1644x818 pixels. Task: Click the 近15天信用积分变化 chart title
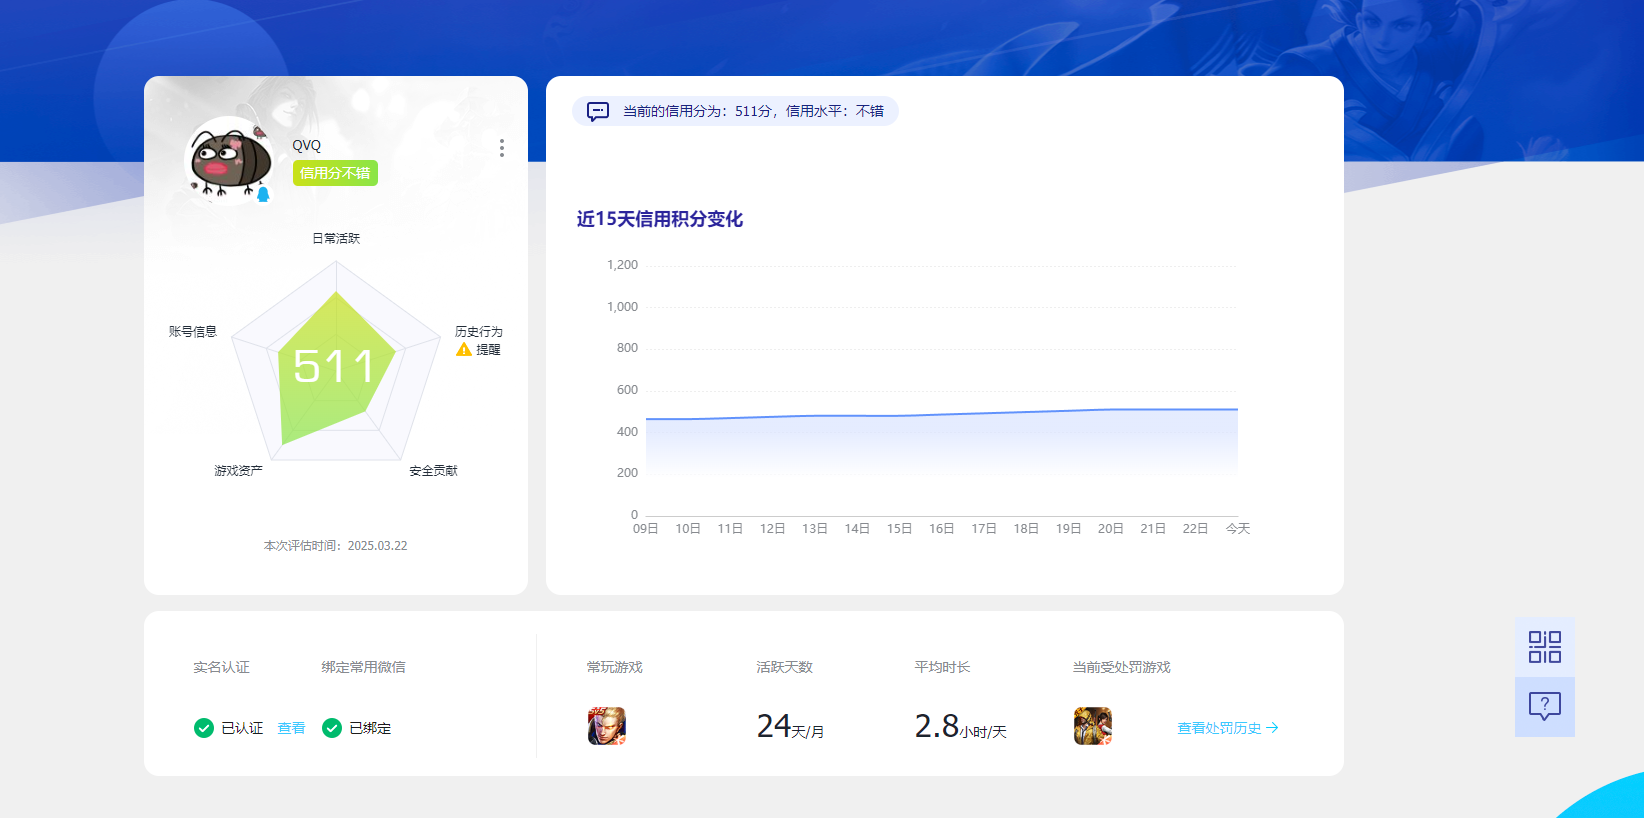660,219
